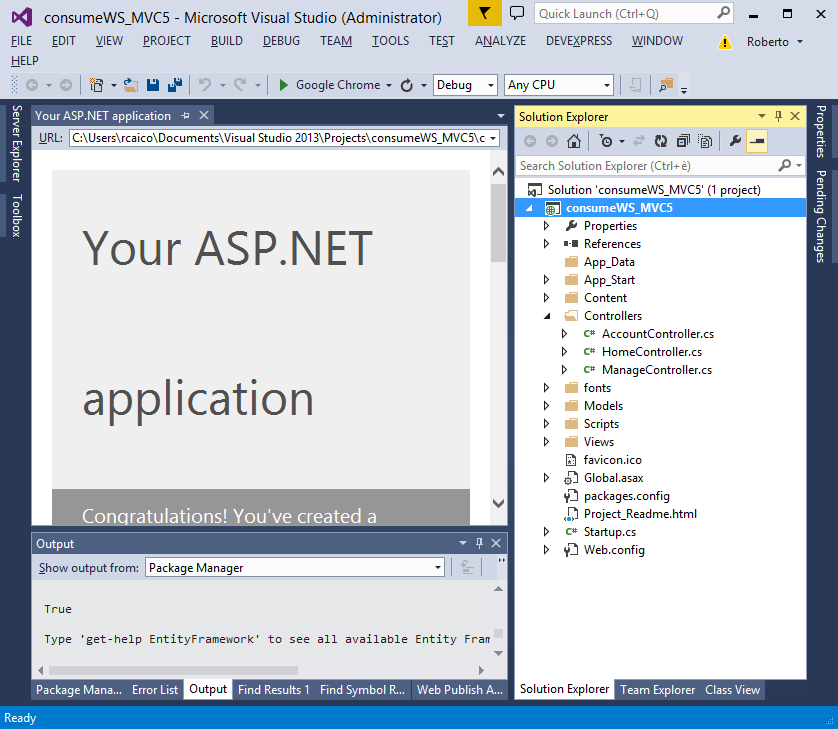Open the Pending Changes side tab
The width and height of the screenshot is (838, 729).
[820, 216]
